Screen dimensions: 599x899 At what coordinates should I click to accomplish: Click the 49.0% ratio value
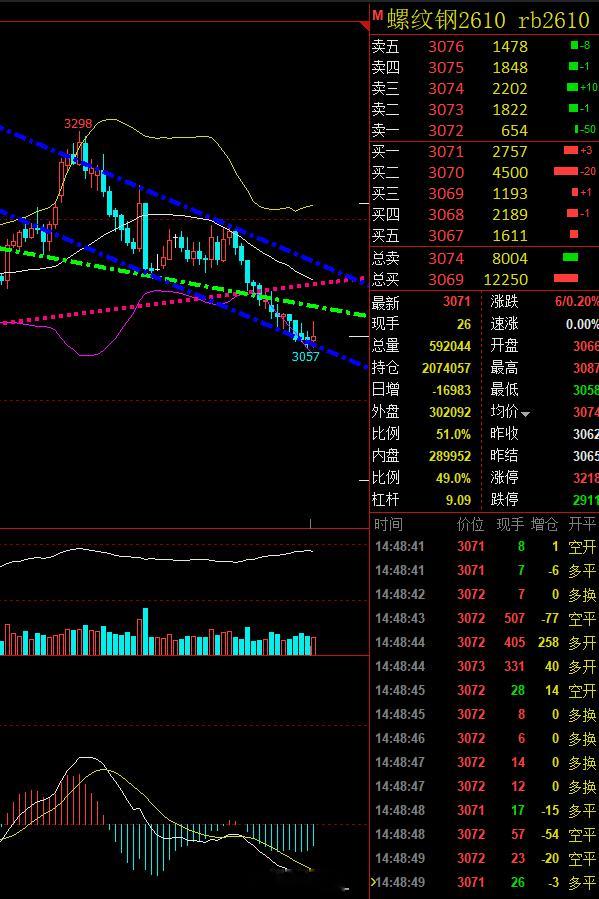click(453, 478)
